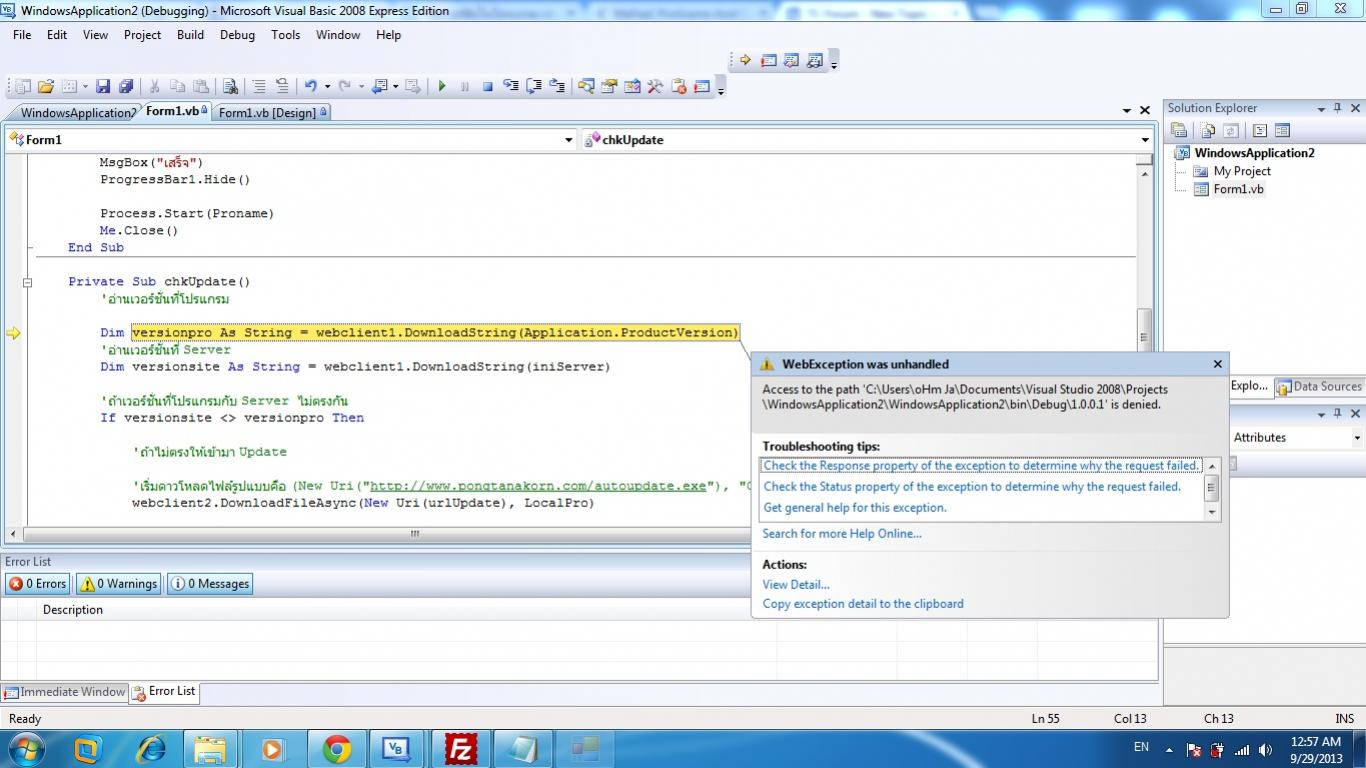Toggle the 0 Warnings filter button
The image size is (1366, 768).
click(x=119, y=584)
